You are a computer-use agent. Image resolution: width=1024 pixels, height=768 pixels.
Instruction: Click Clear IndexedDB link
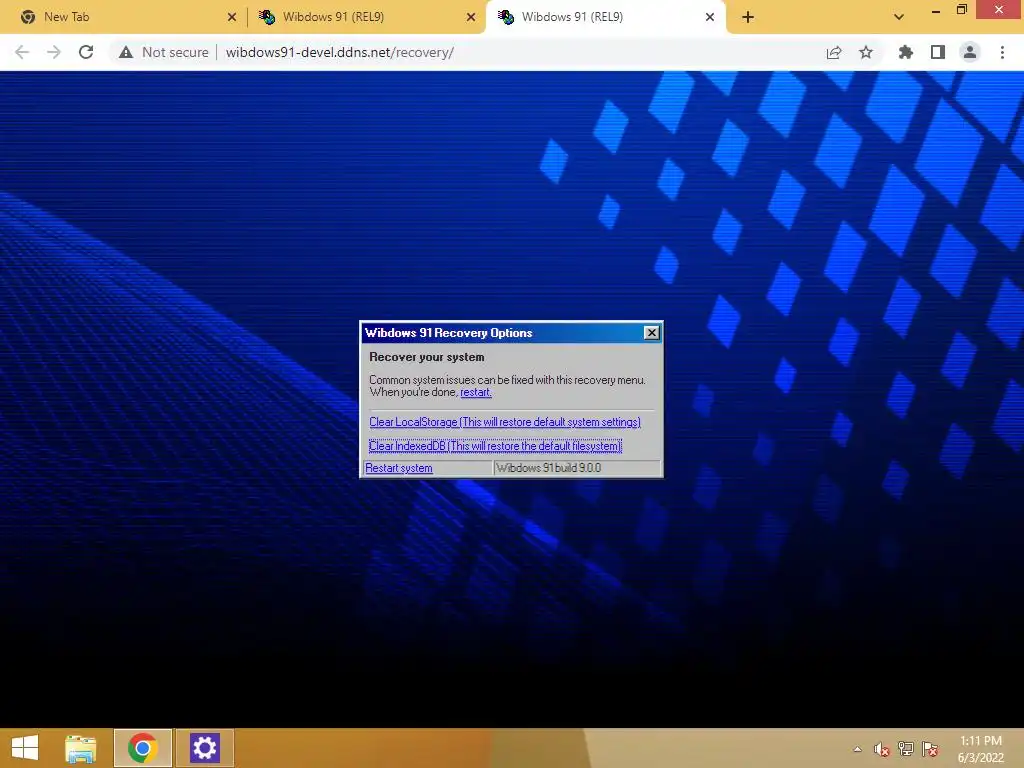pyautogui.click(x=495, y=446)
